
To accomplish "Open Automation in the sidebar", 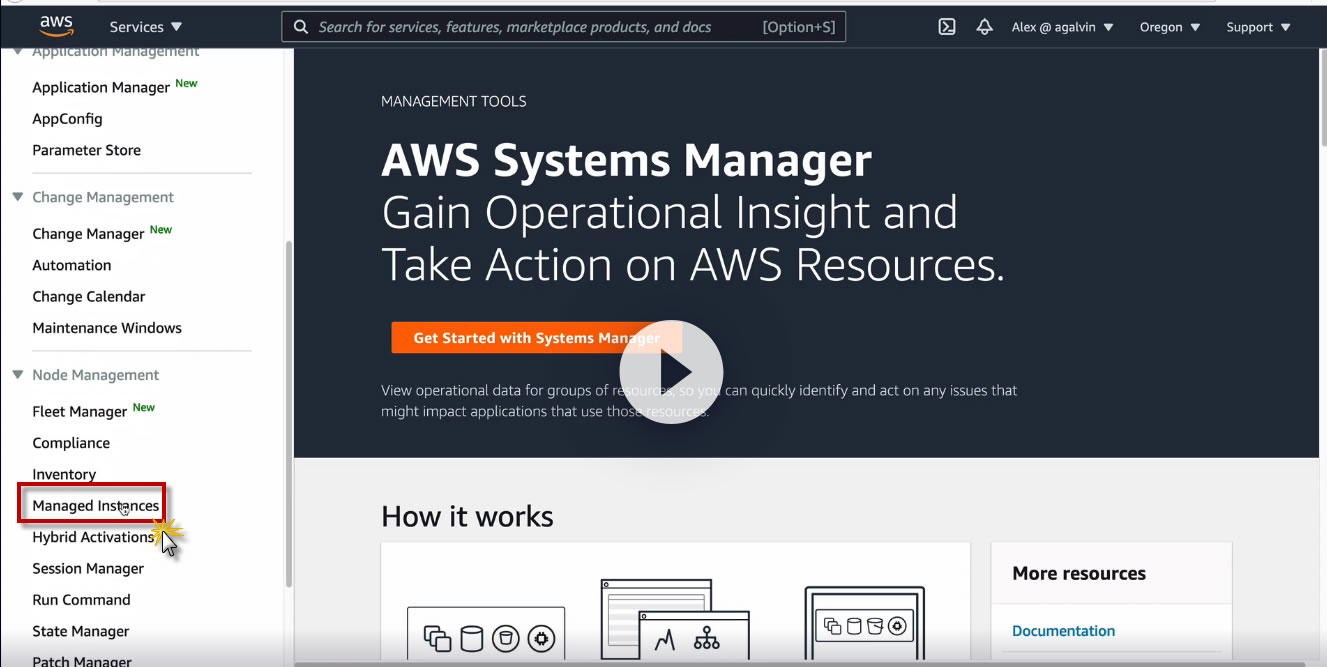I will (x=72, y=265).
